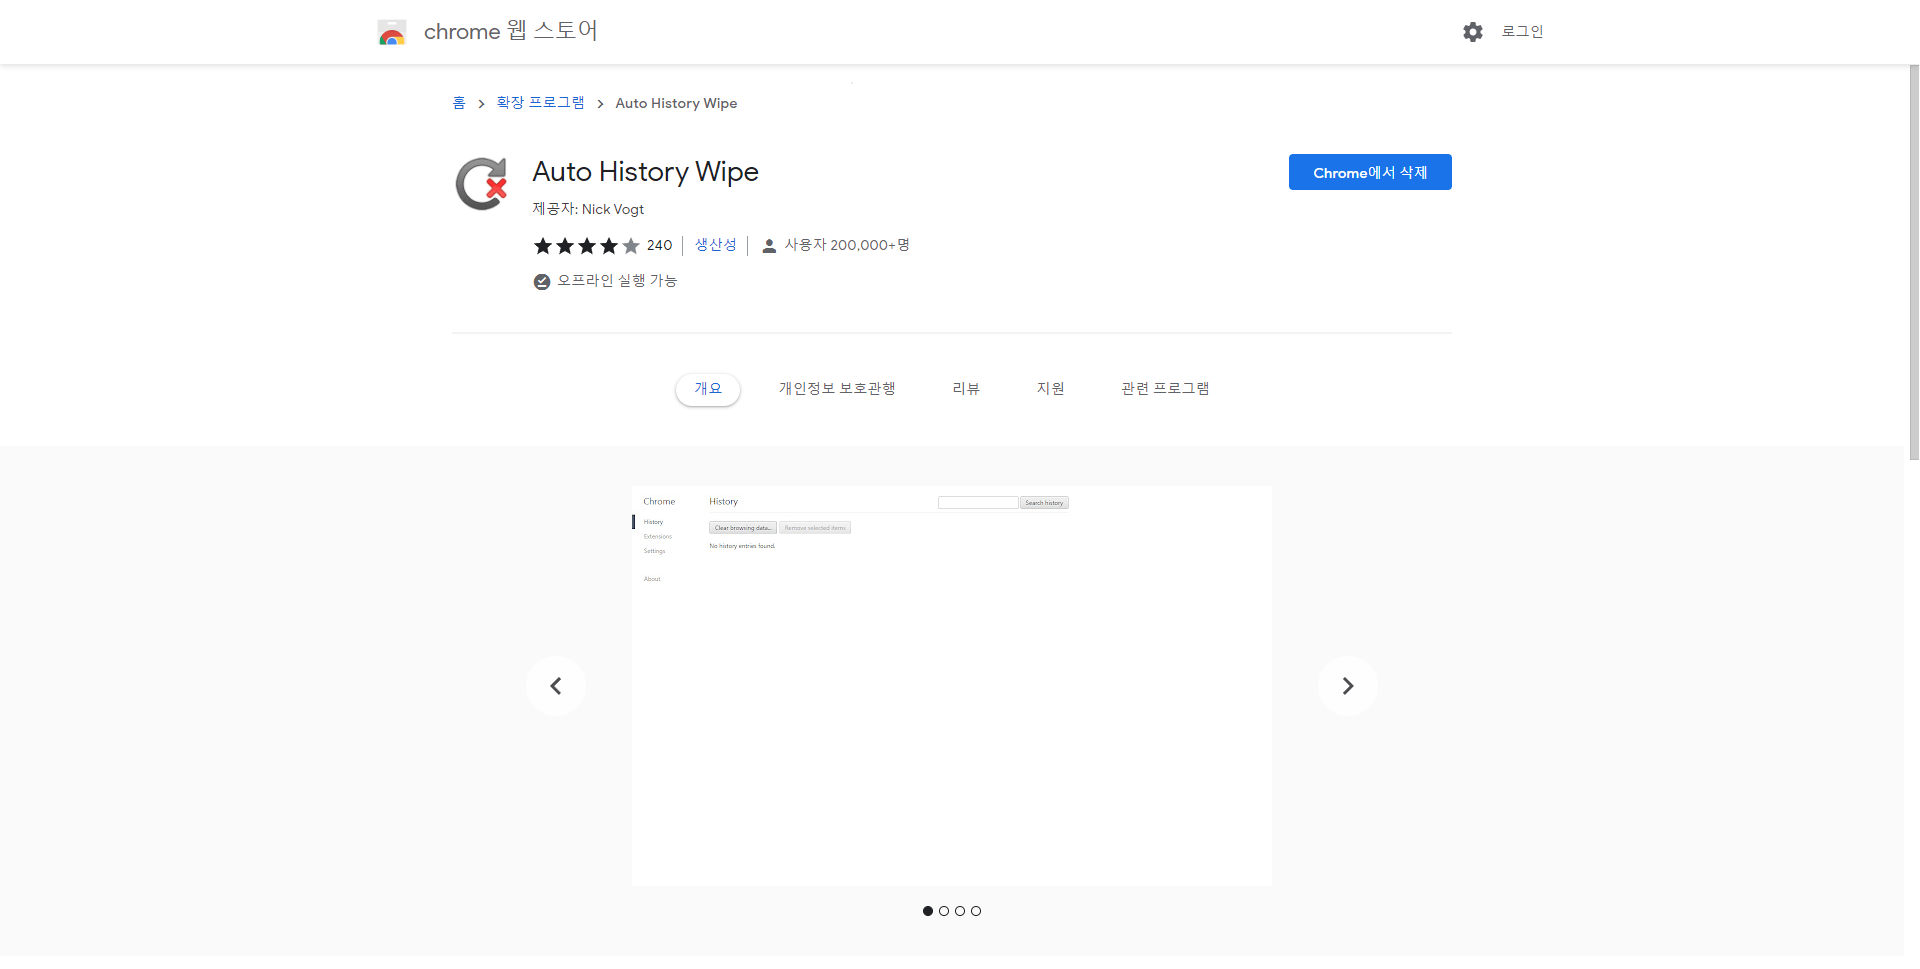Open the 지원 tab

(1051, 389)
